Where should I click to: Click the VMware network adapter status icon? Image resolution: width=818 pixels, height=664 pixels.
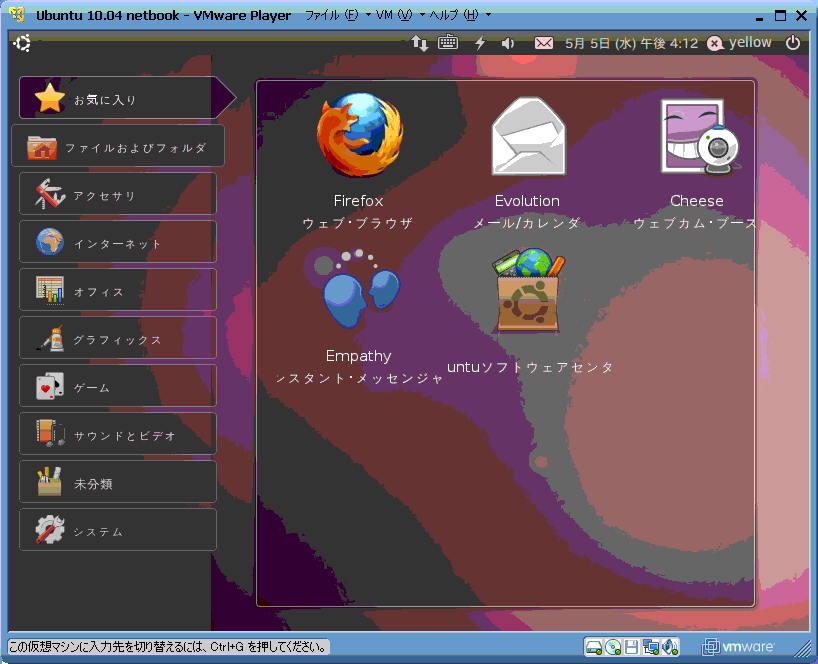(651, 647)
